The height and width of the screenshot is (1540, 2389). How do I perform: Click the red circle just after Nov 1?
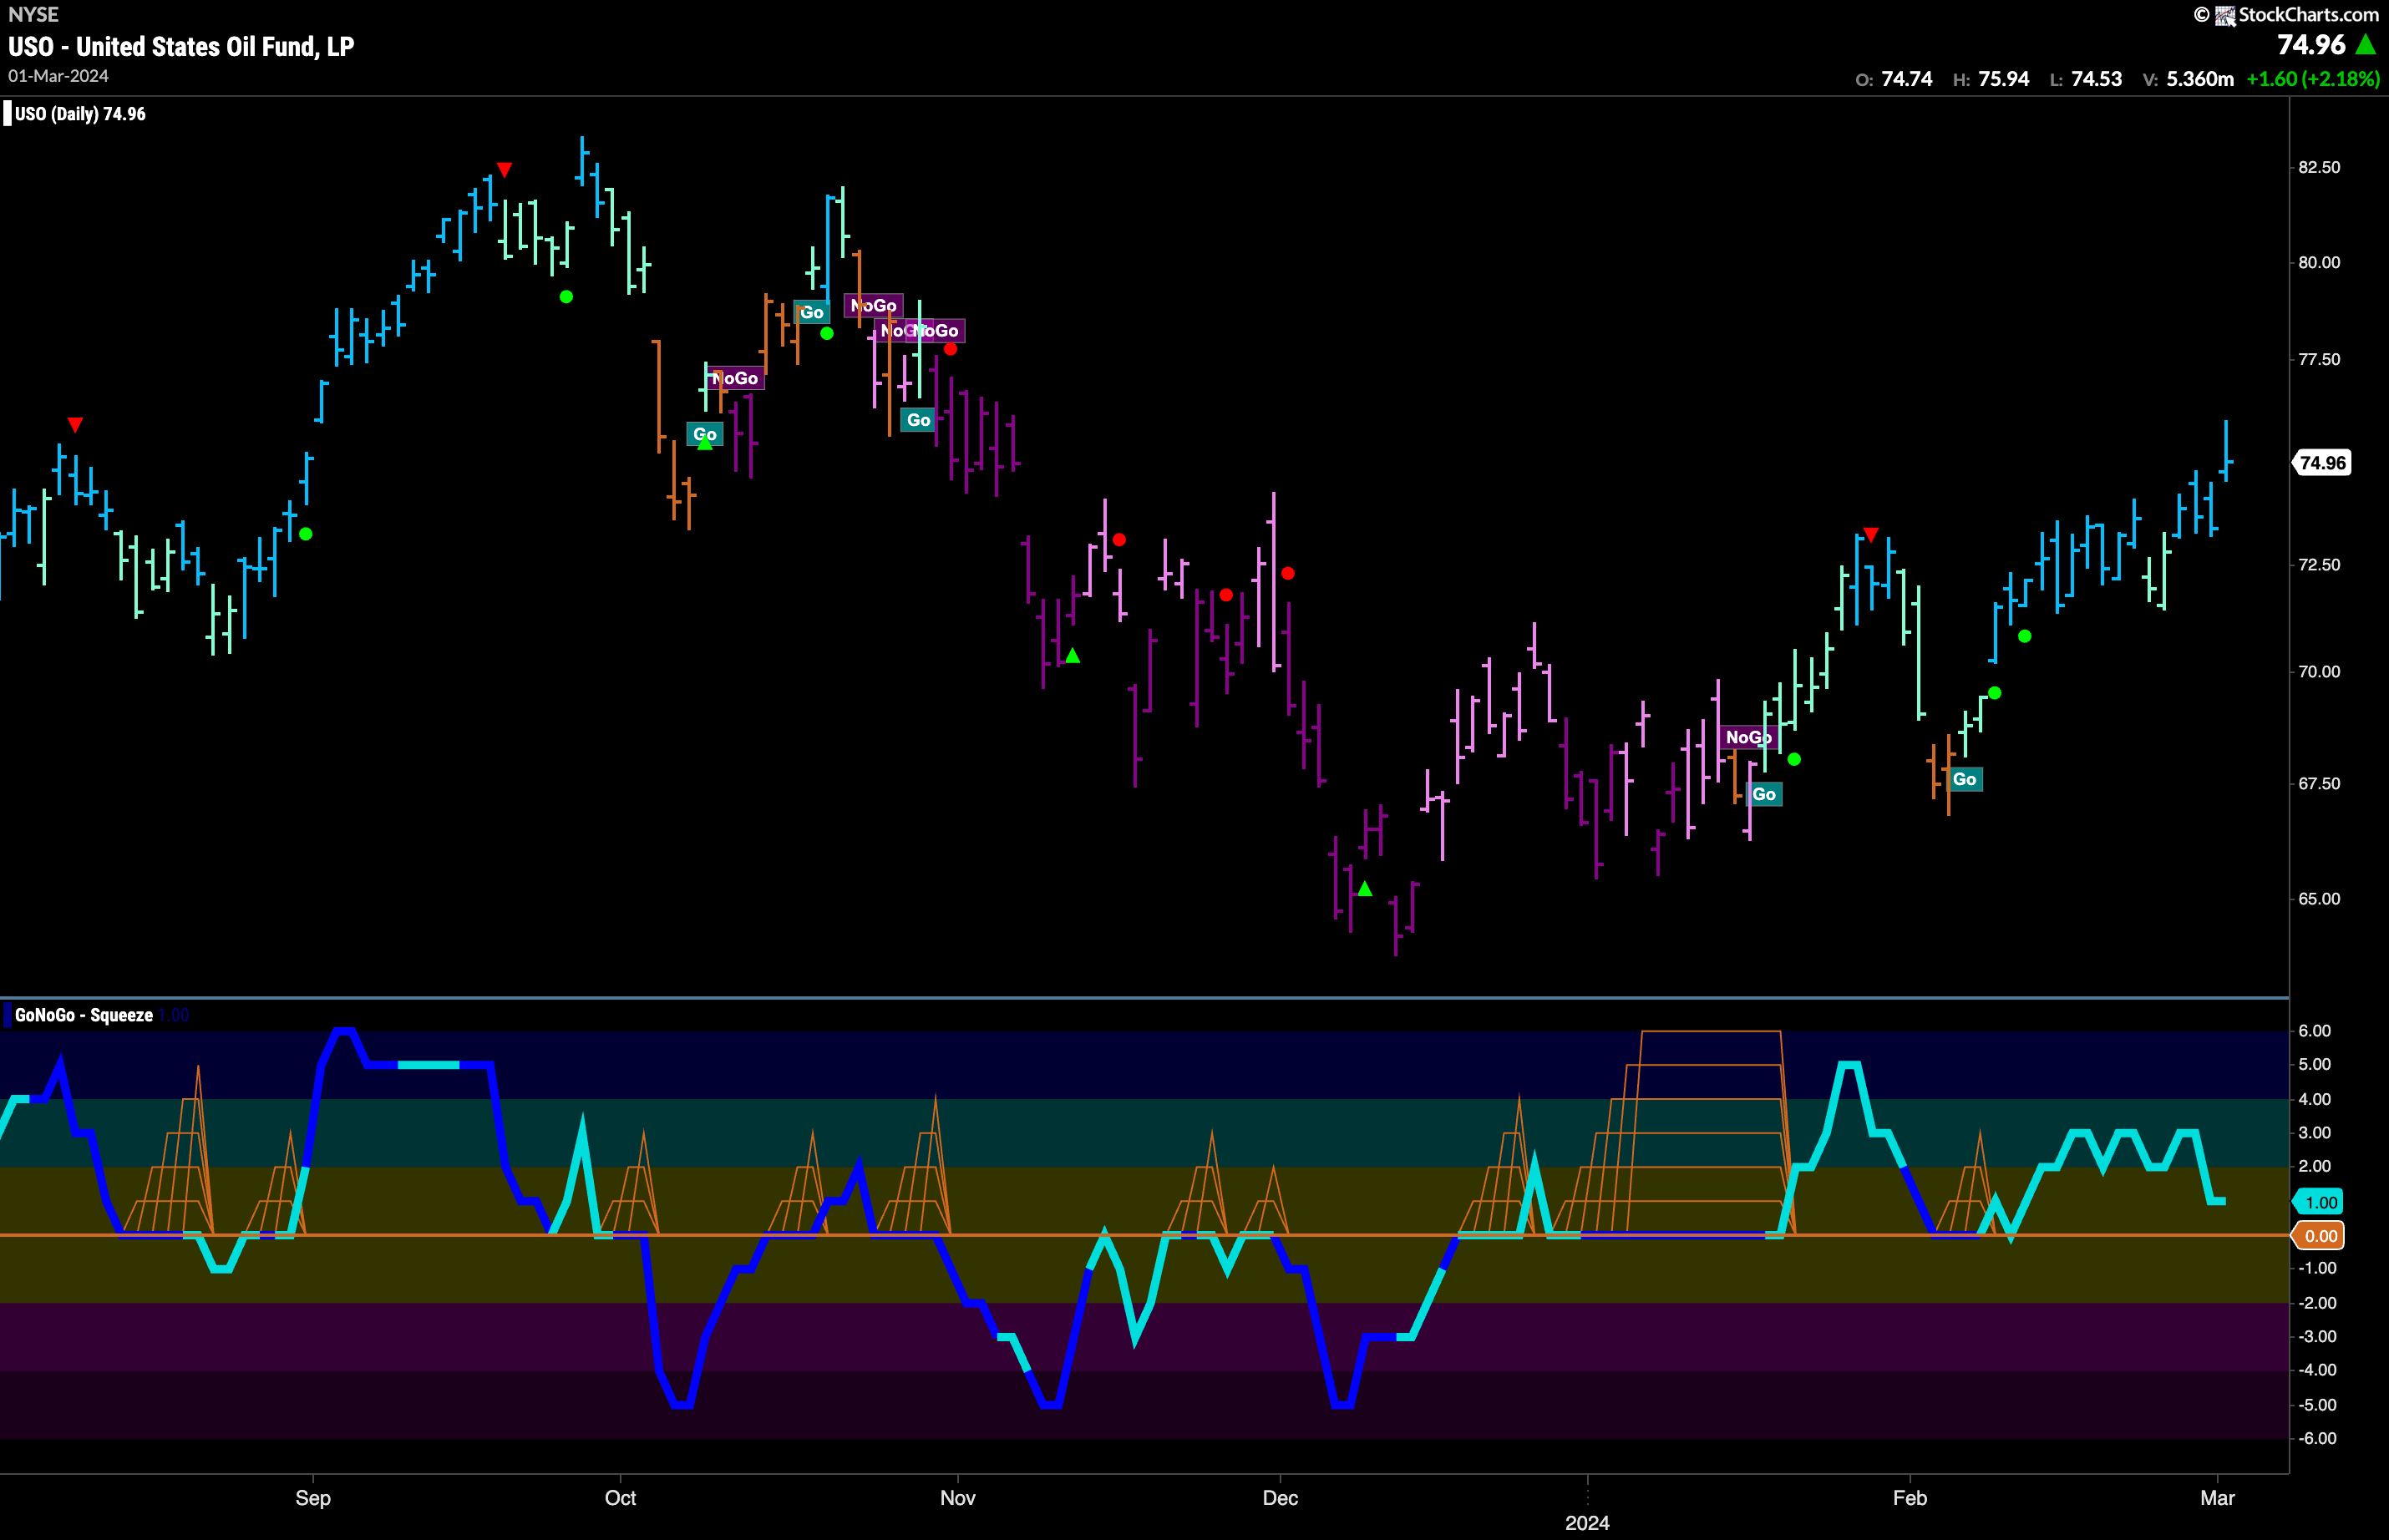(x=950, y=349)
